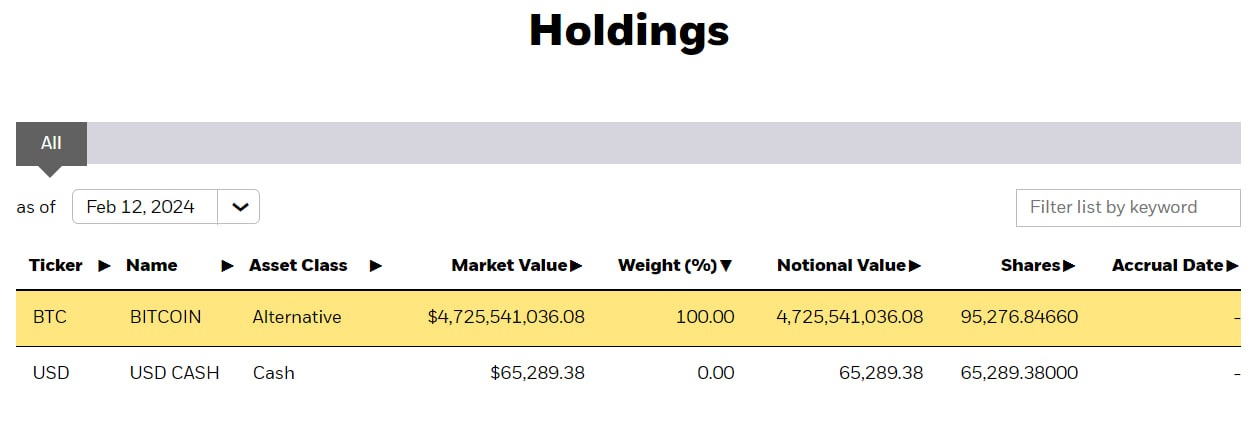The width and height of the screenshot is (1259, 439).
Task: Click the Ticker column header
Action: coord(56,266)
